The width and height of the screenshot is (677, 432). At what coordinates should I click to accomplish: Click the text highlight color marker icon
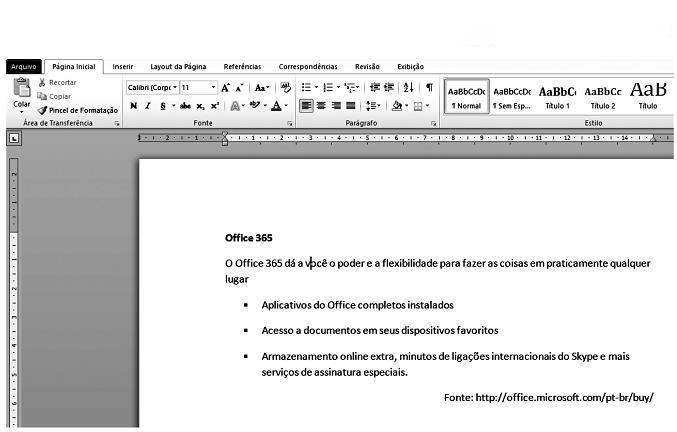tap(255, 105)
